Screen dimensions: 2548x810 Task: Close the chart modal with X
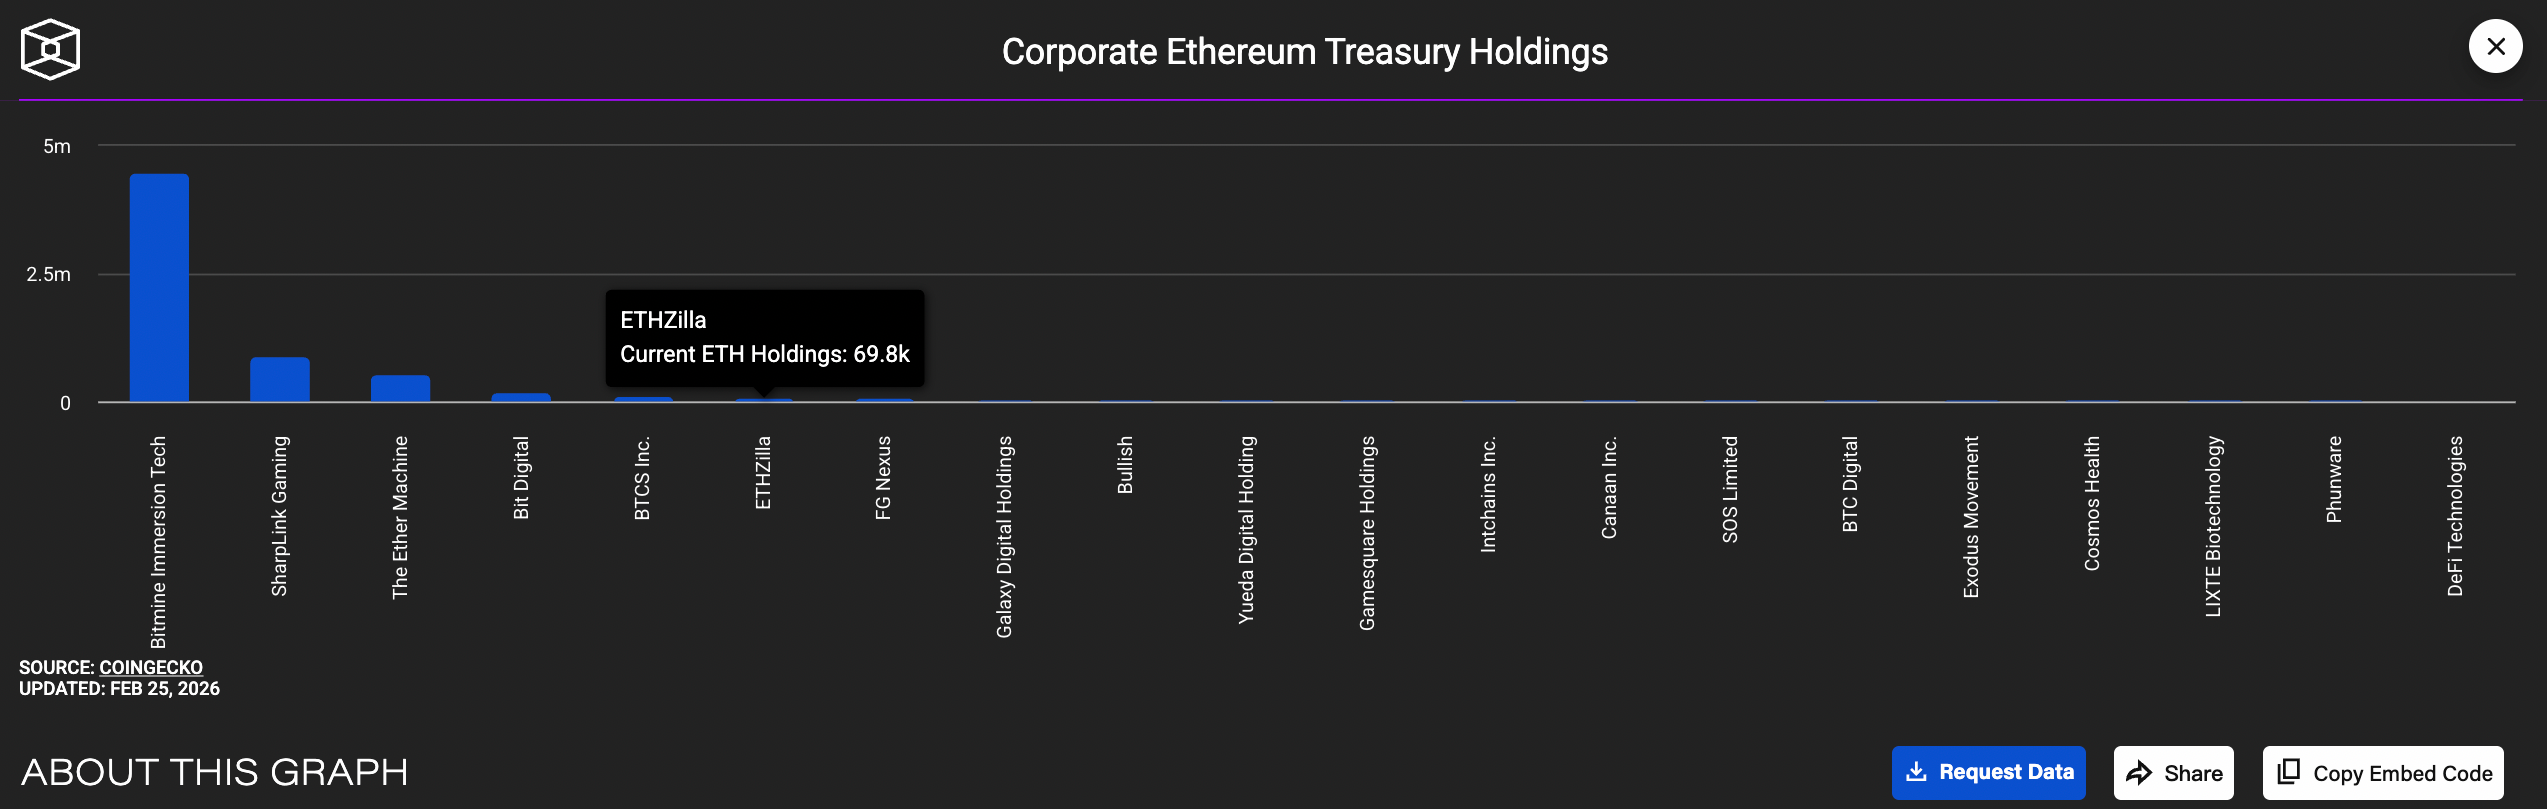coord(2496,46)
